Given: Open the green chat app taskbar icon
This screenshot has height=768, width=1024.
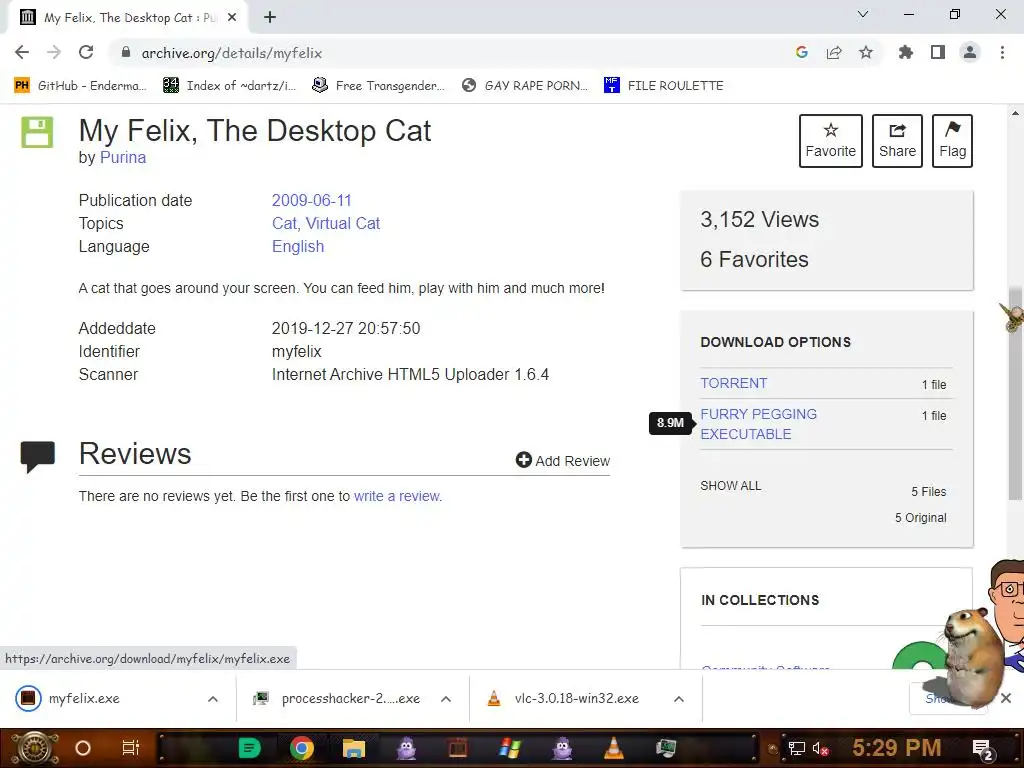Looking at the screenshot, I should pos(249,748).
